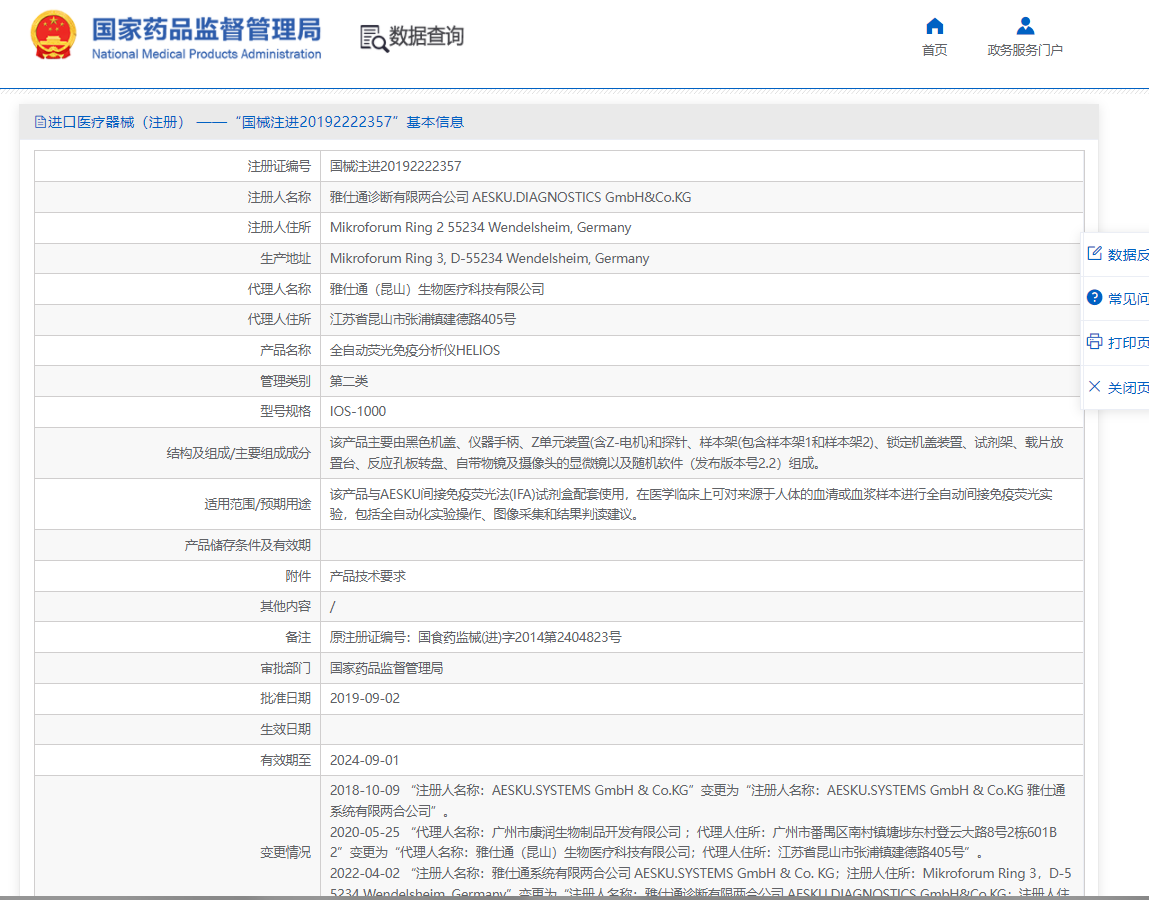Click the 变更情况 row label
Image resolution: width=1149 pixels, height=900 pixels.
click(286, 852)
